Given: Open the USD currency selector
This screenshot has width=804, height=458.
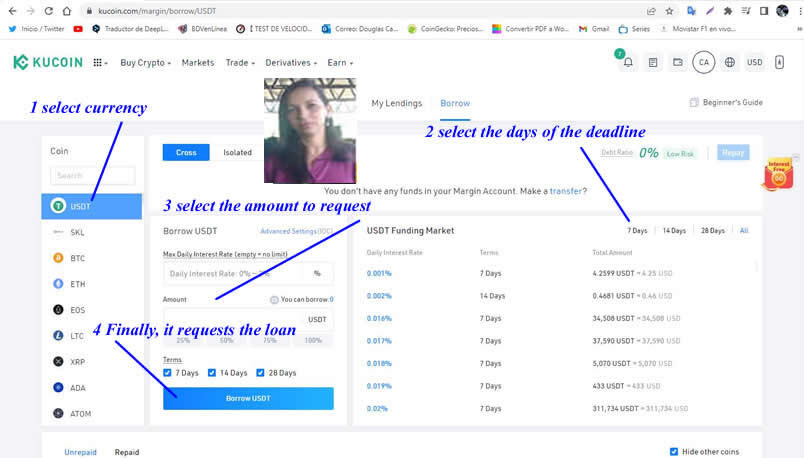Looking at the screenshot, I should [x=755, y=63].
